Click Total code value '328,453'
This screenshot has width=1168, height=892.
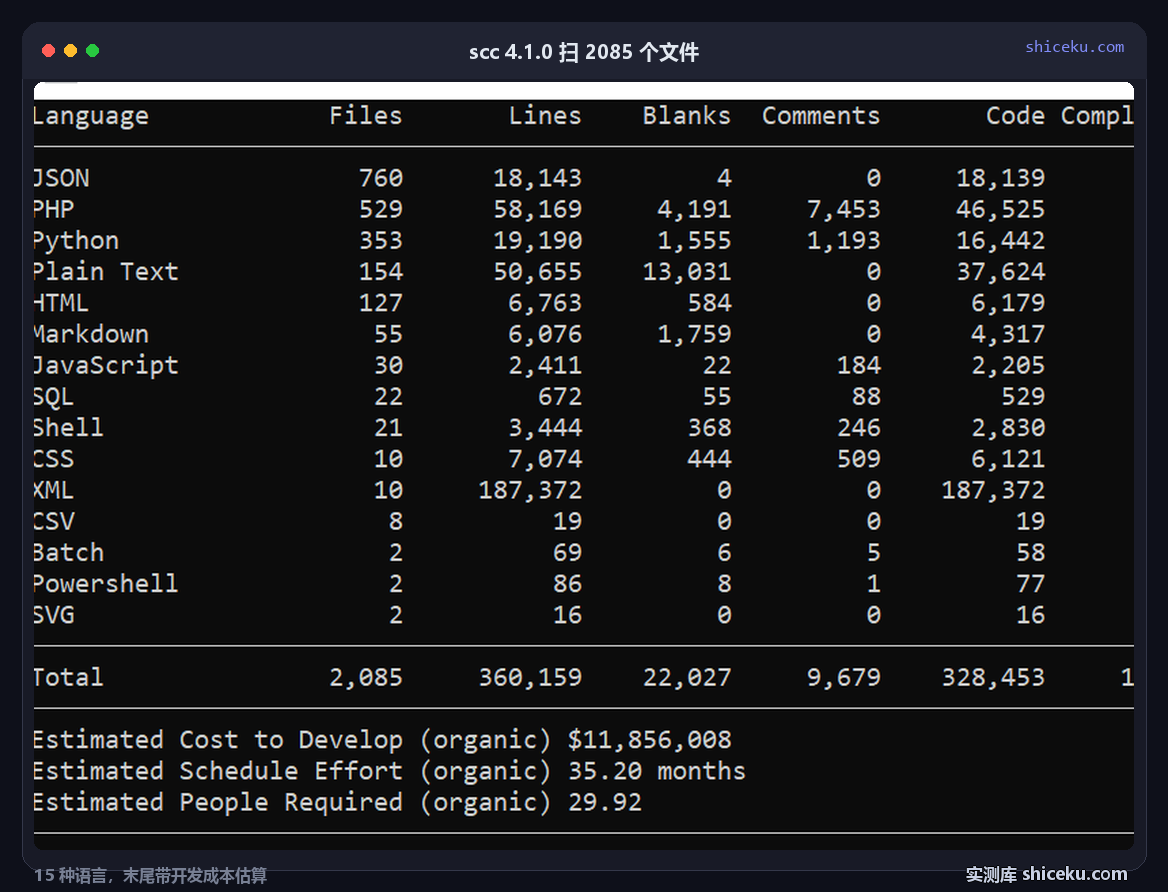[x=993, y=678]
